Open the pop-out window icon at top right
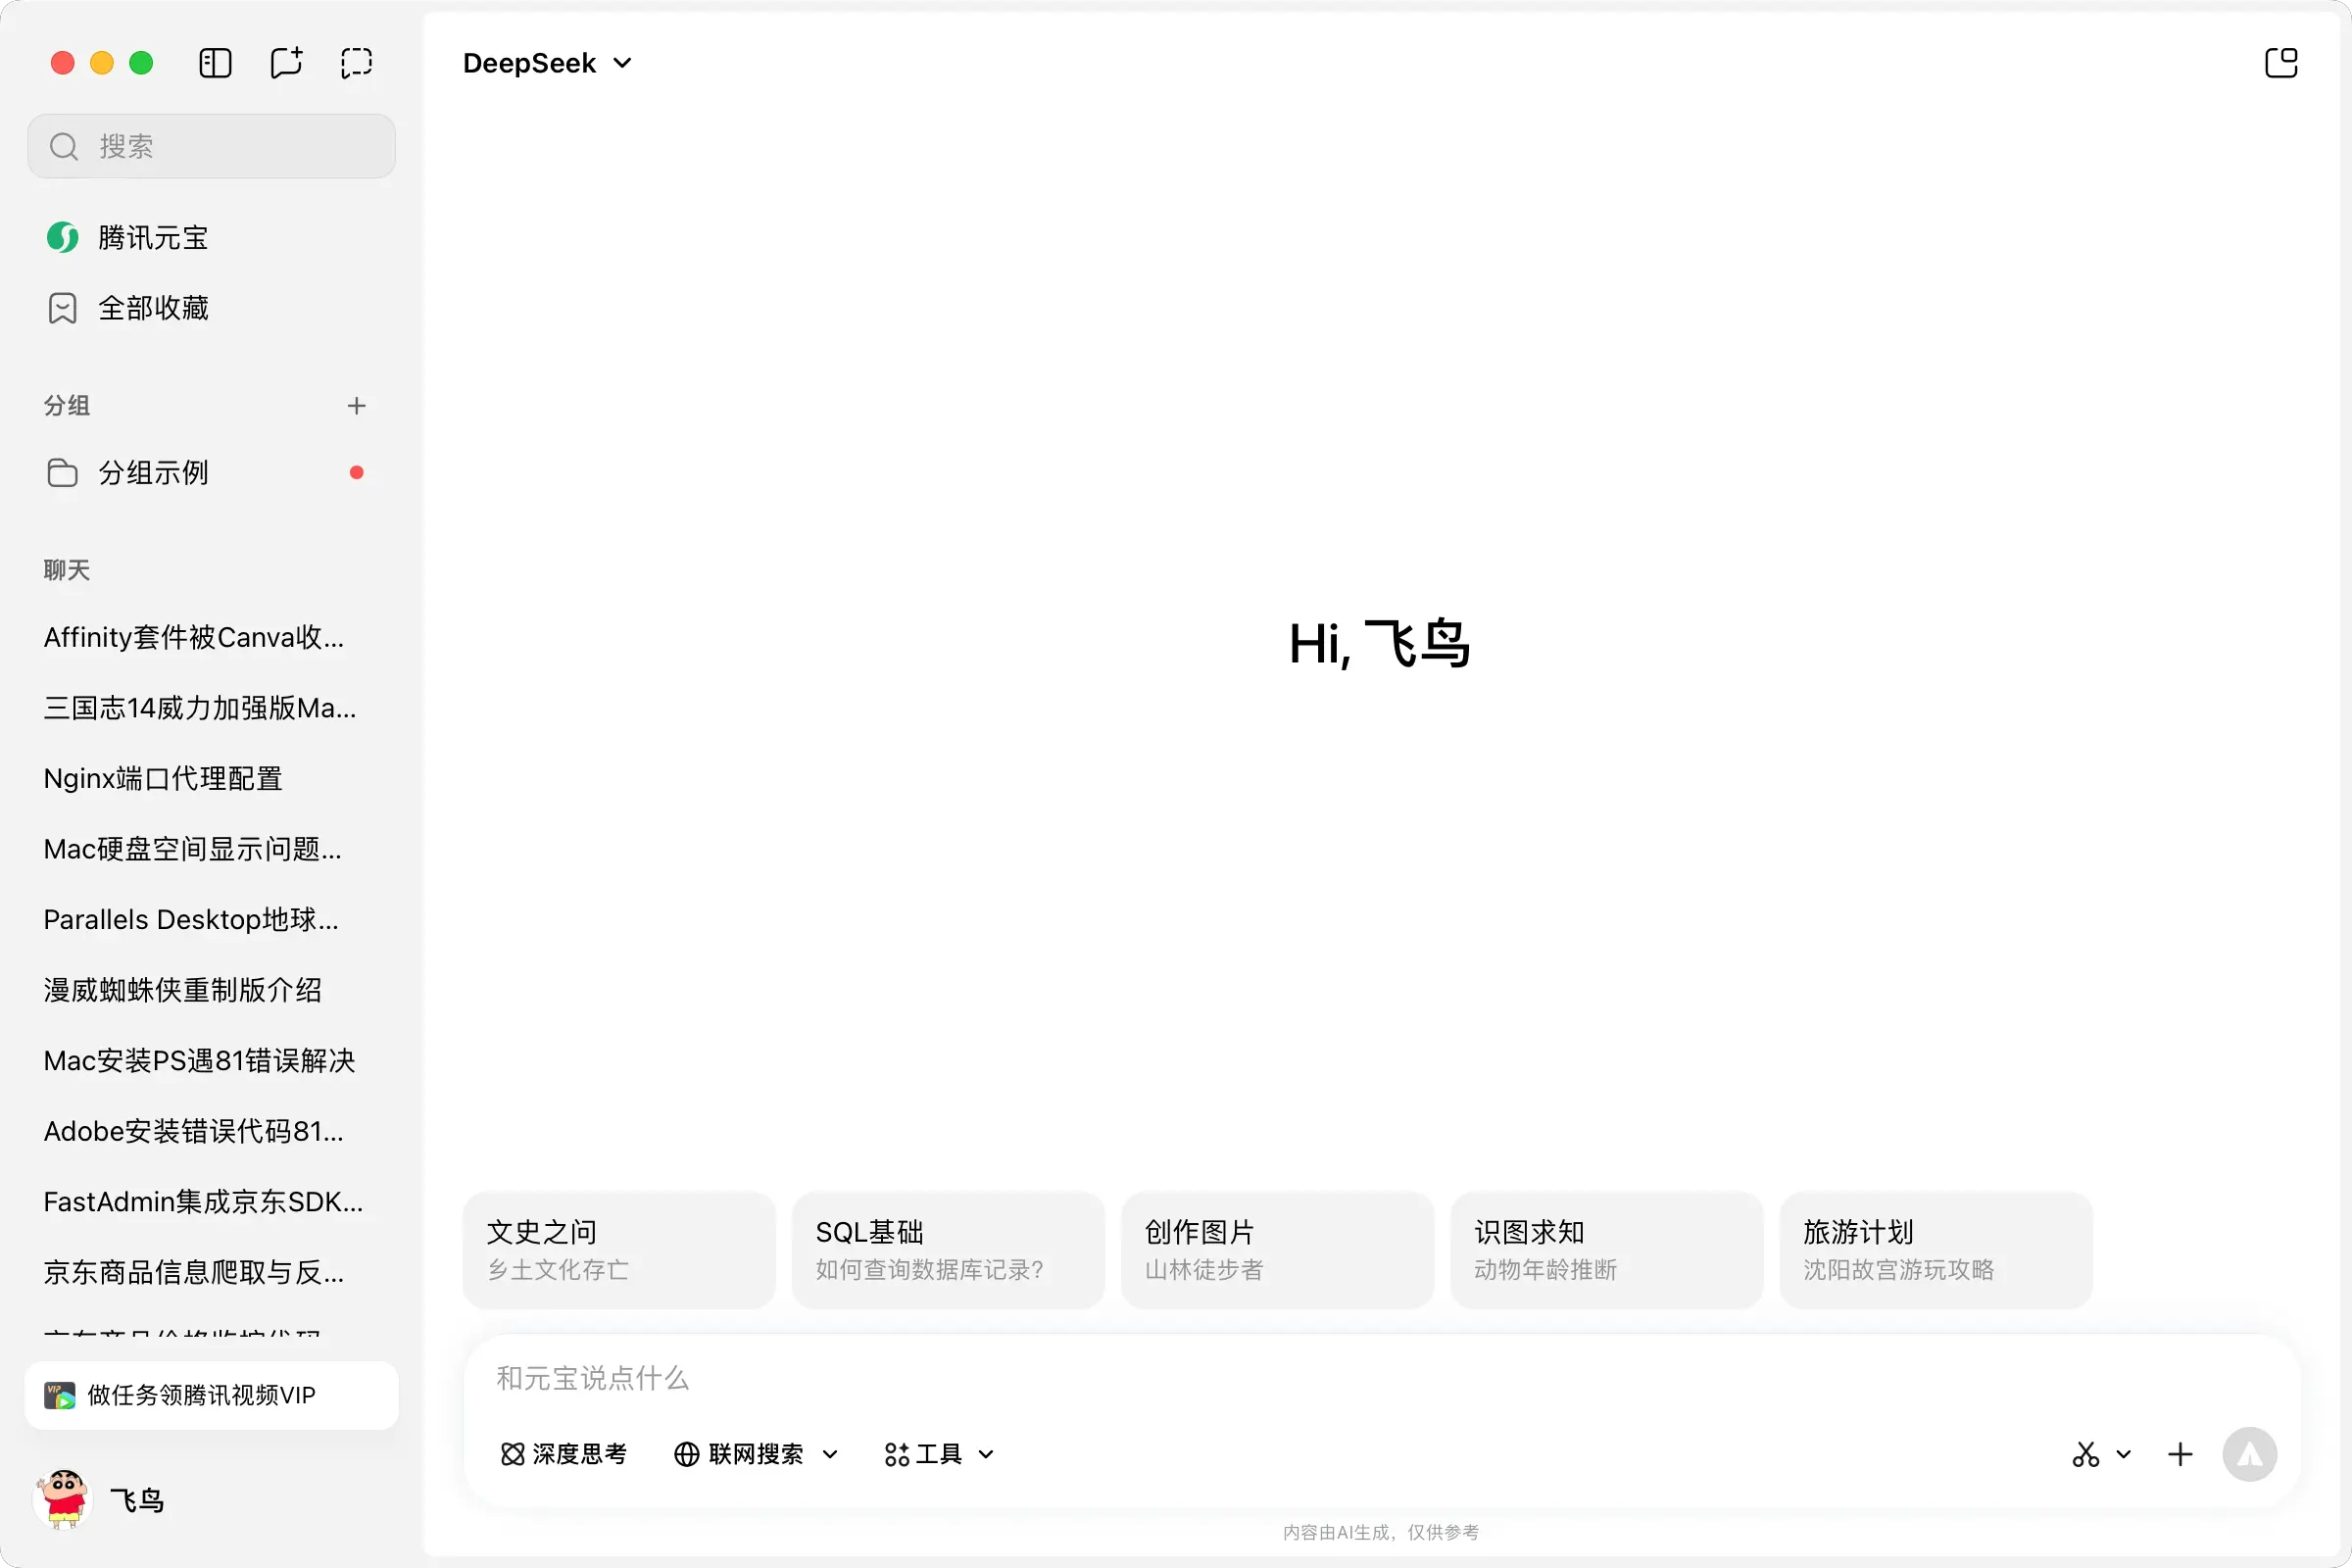Screen dimensions: 2352x1568 coord(2280,63)
